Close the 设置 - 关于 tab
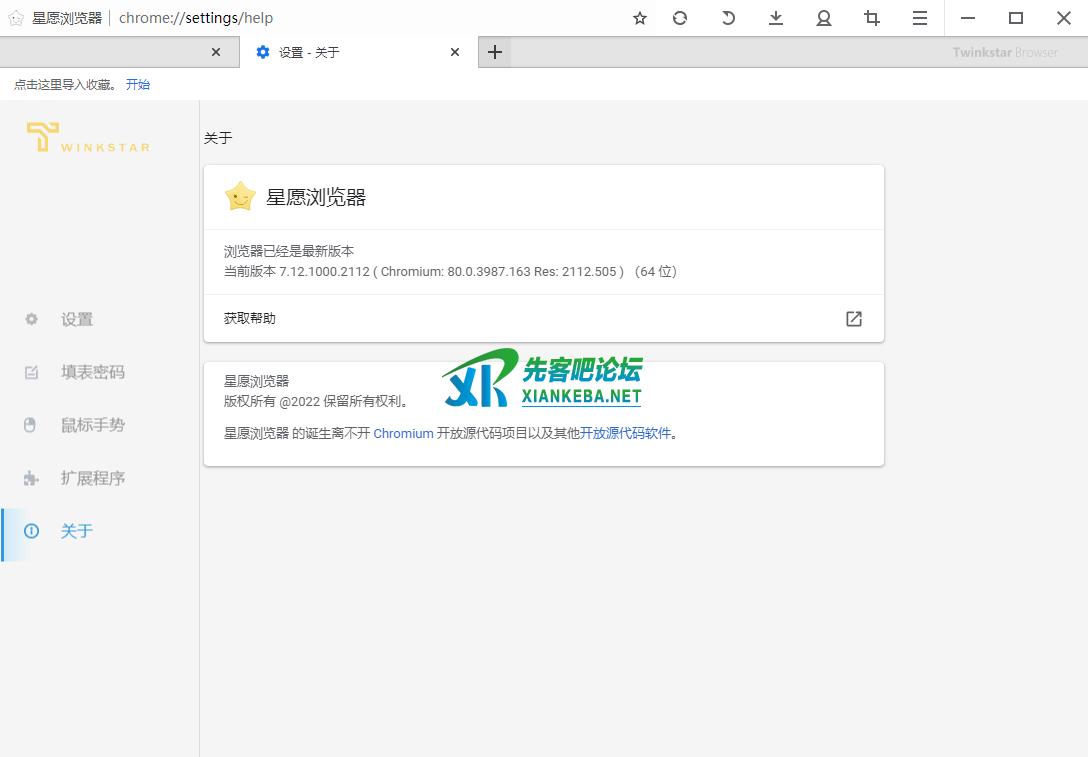 coord(455,52)
